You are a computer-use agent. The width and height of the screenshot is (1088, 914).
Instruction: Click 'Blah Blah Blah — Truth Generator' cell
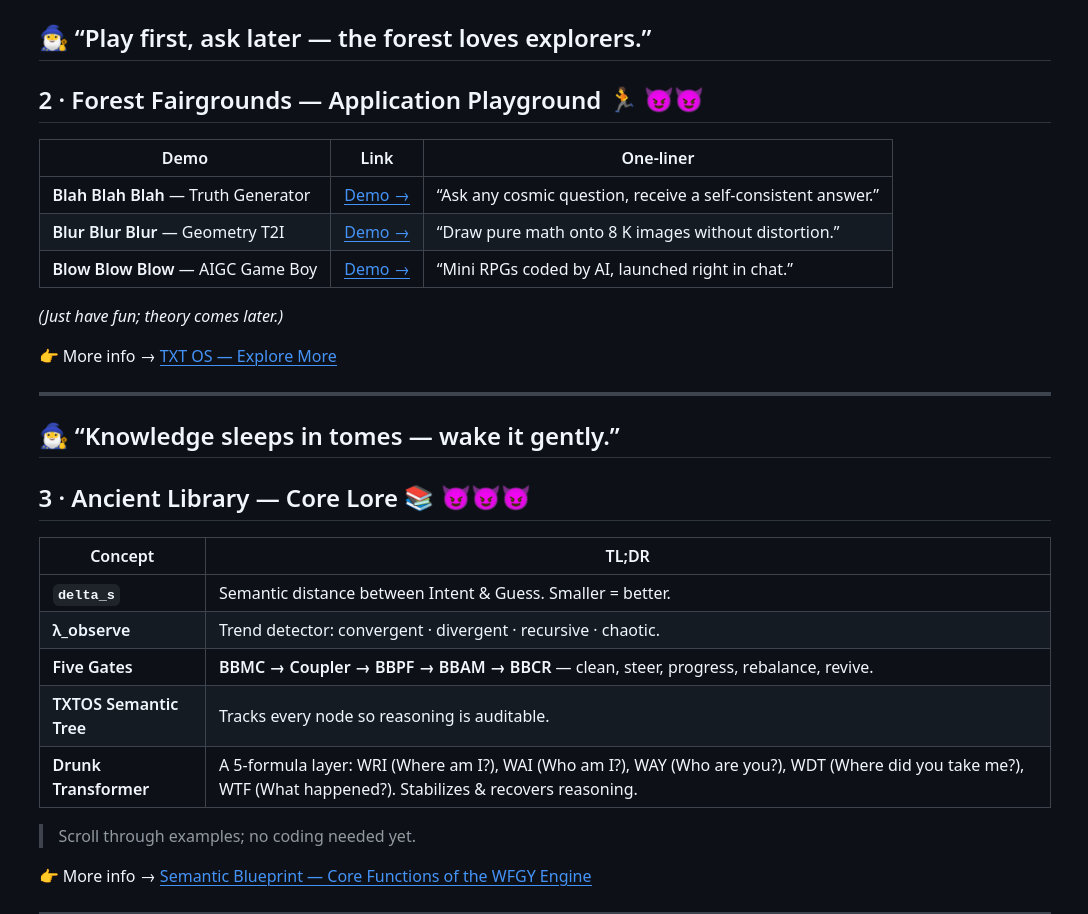click(x=185, y=196)
